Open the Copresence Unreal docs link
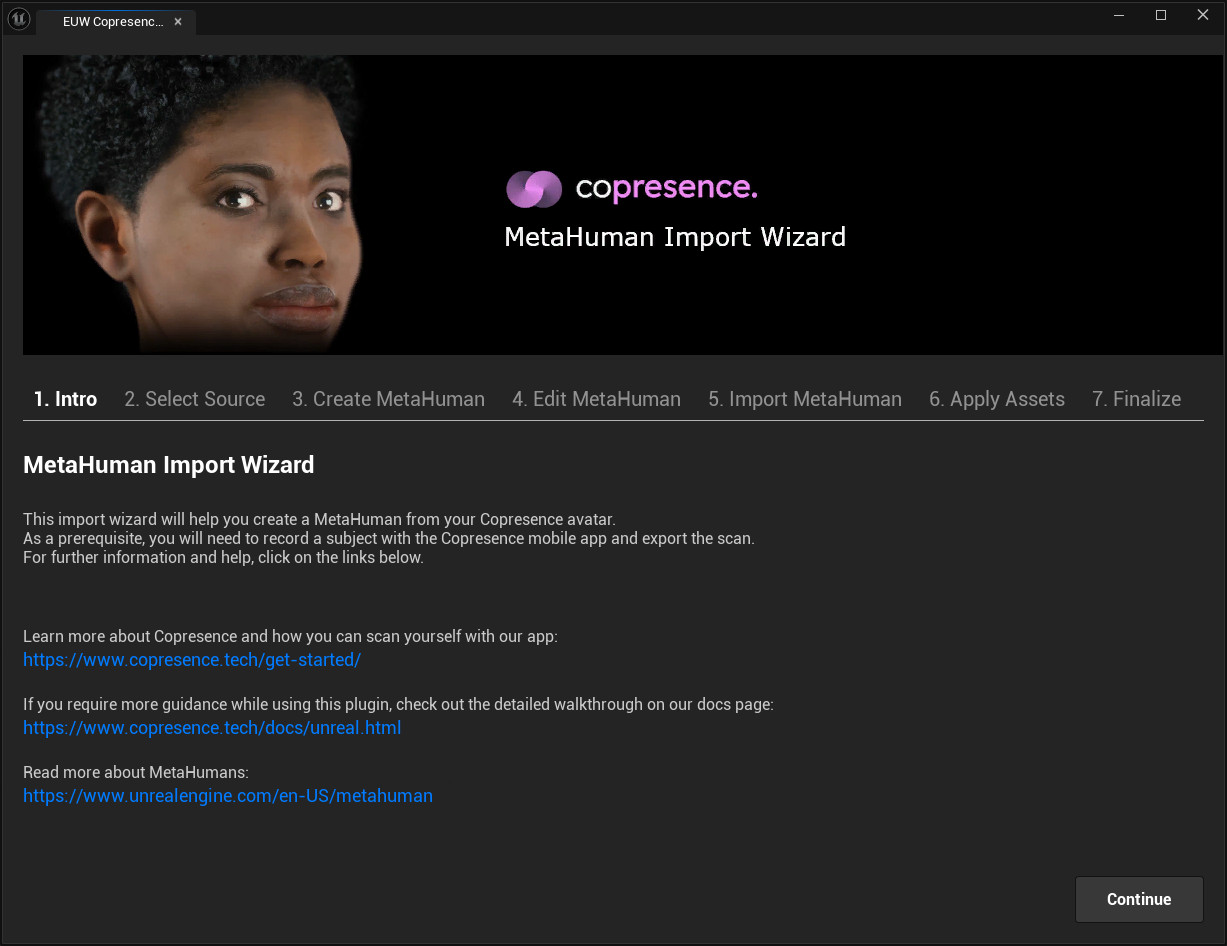The width and height of the screenshot is (1227, 946). click(x=212, y=728)
